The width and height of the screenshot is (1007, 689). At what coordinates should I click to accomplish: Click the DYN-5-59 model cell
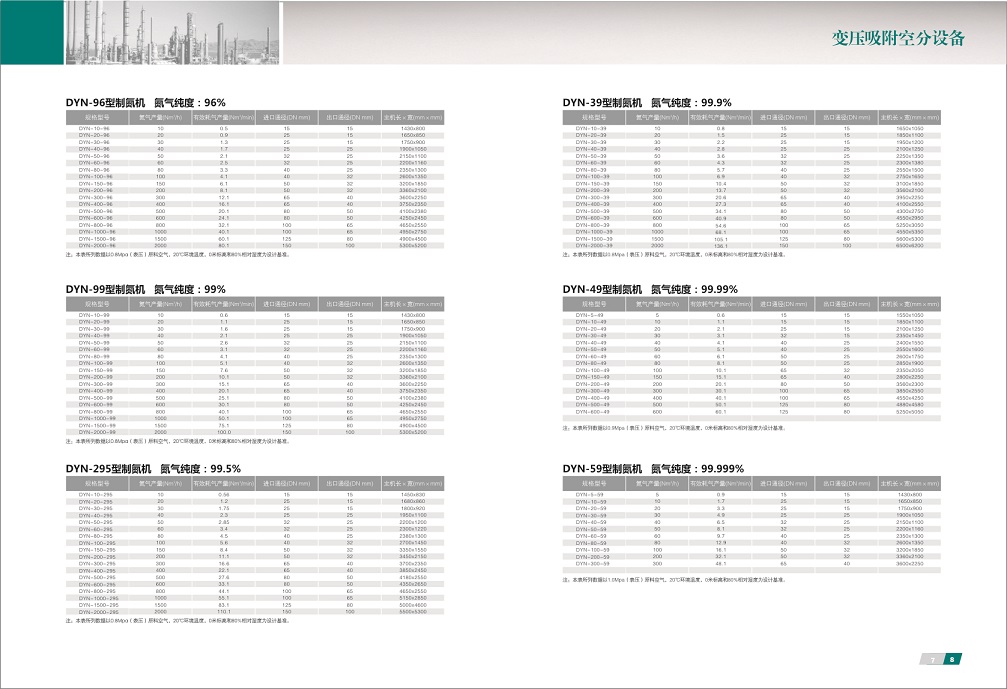(x=590, y=494)
